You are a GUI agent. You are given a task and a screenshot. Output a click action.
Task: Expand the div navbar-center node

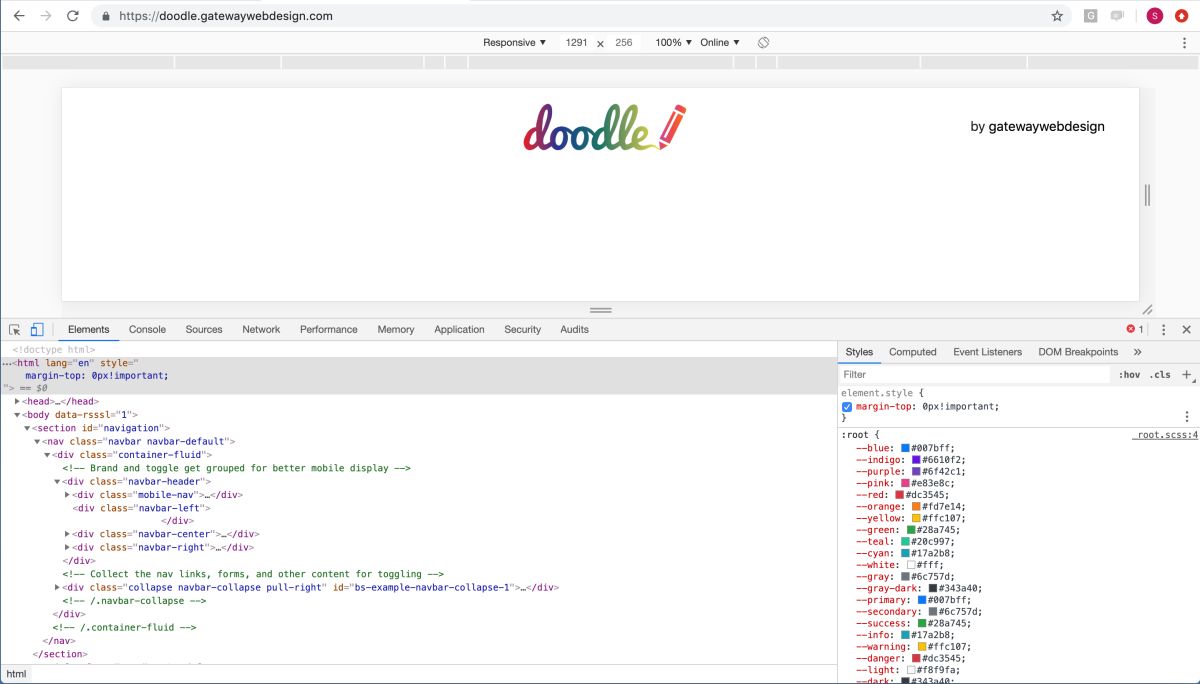pos(68,534)
